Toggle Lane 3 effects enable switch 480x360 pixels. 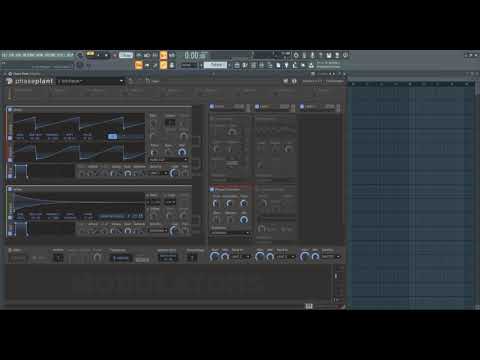[302, 106]
